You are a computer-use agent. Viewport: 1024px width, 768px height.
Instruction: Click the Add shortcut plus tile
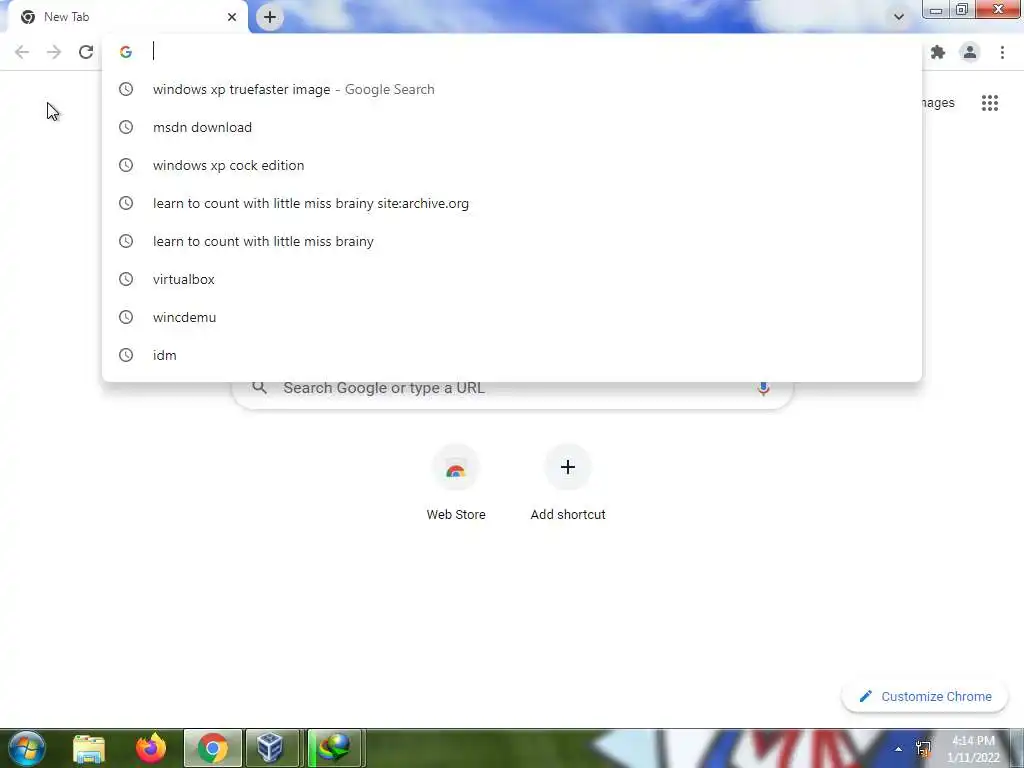point(568,482)
